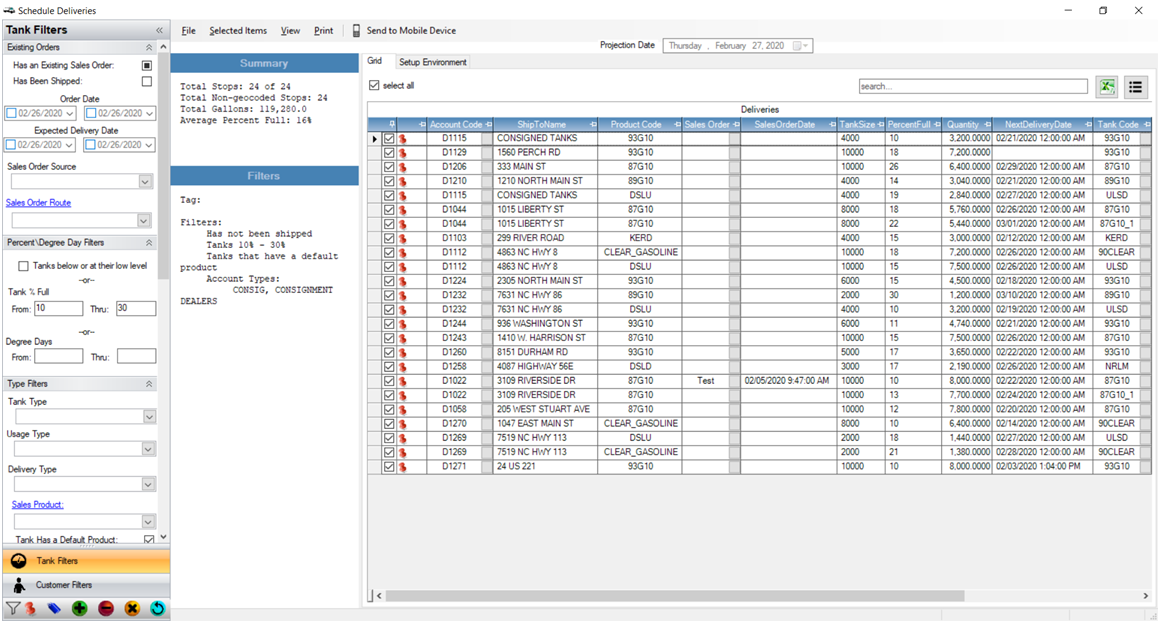Click the cyan refresh arrow icon
This screenshot has width=1160, height=623.
(158, 608)
